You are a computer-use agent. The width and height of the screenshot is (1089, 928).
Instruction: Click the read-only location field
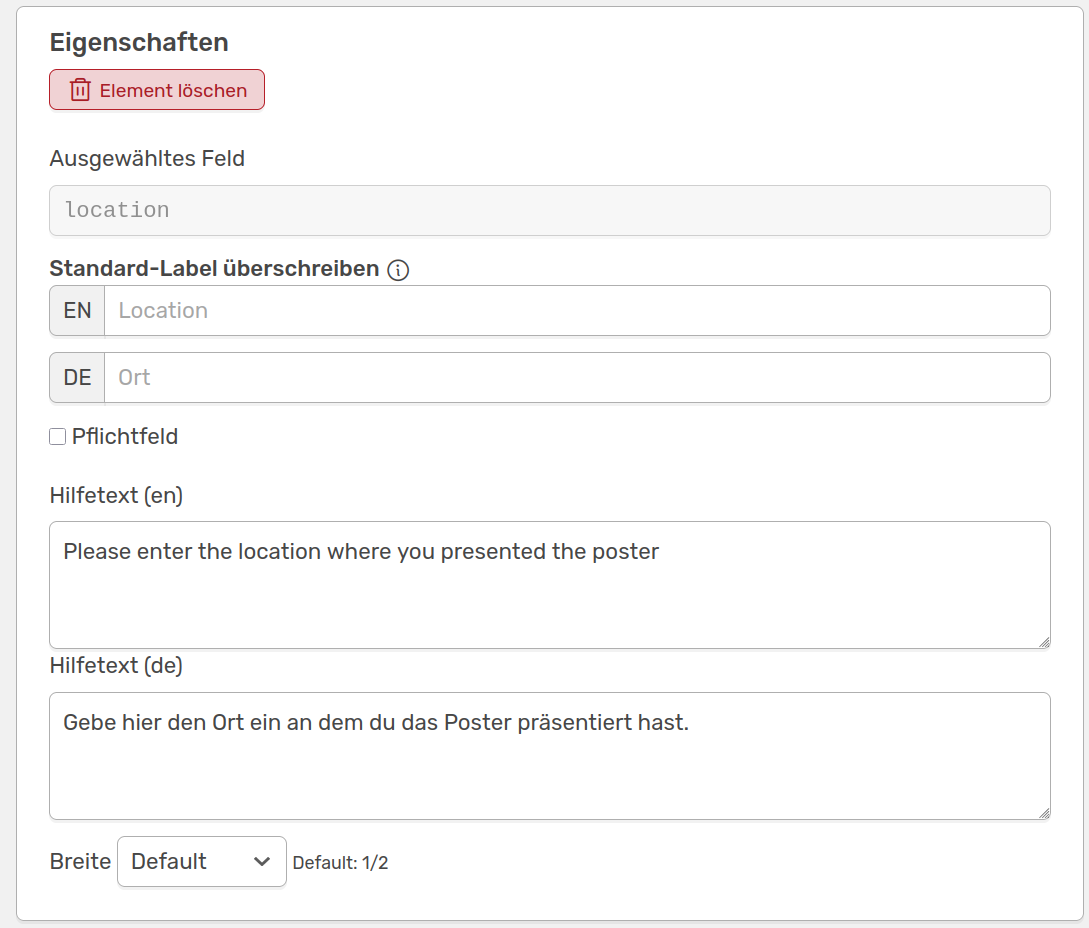pyautogui.click(x=550, y=210)
